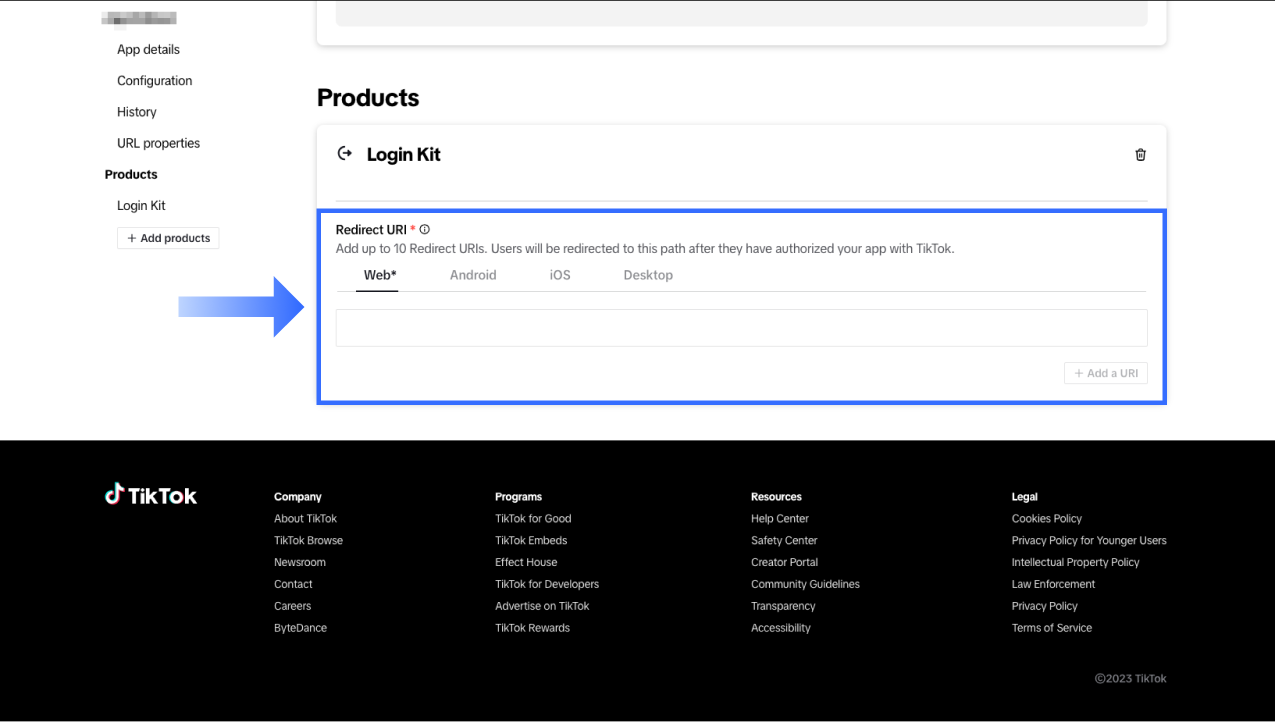Open App details in the sidebar

click(x=148, y=49)
